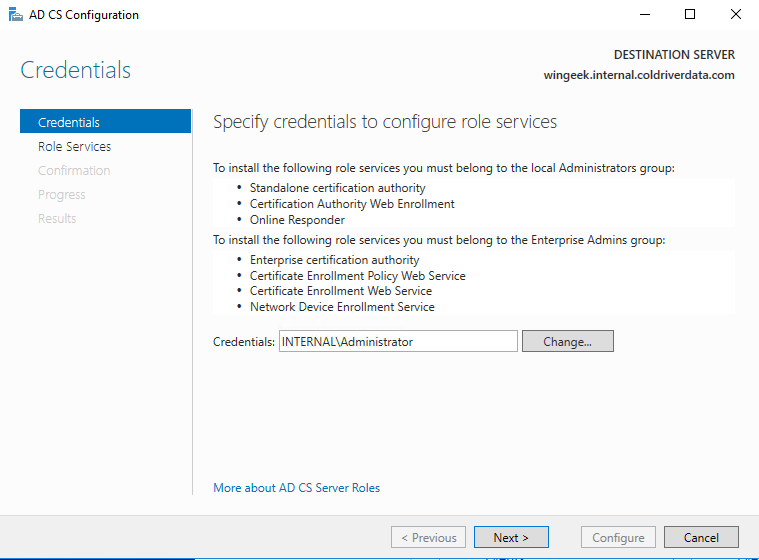Select the Results step in the sidebar
The width and height of the screenshot is (759, 560).
coord(57,218)
